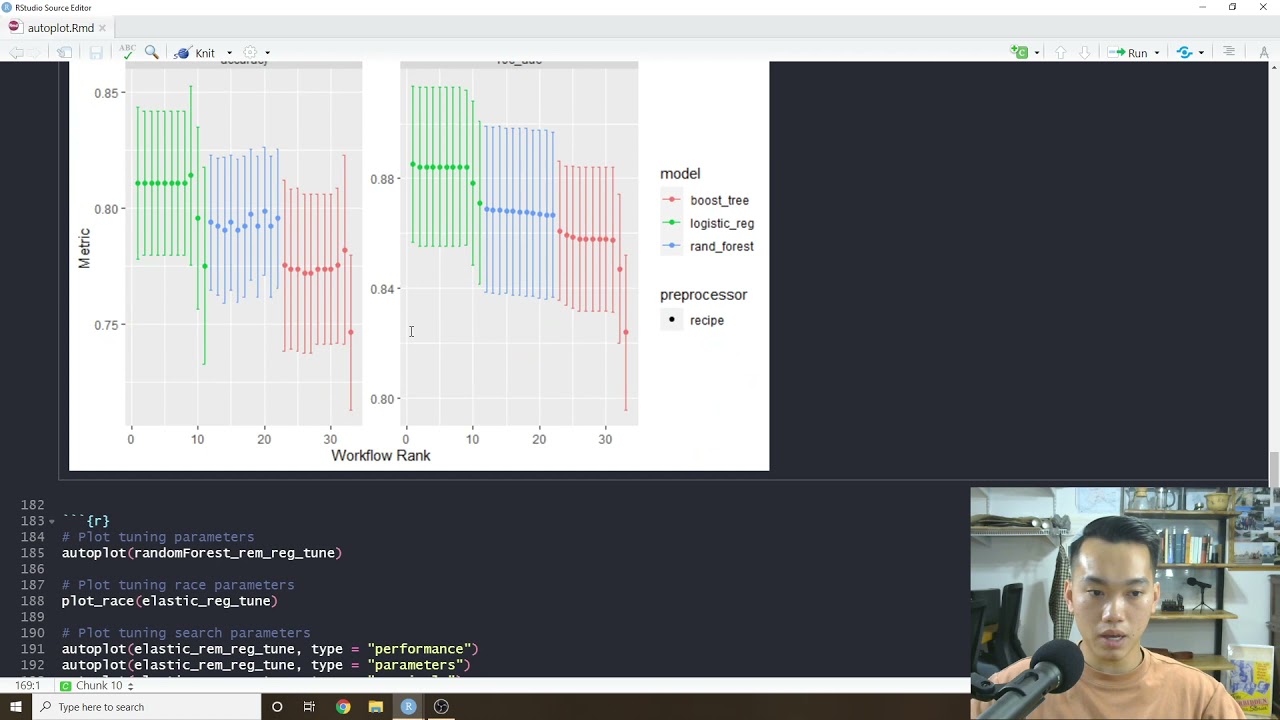Save the current document
The height and width of the screenshot is (720, 1280).
click(x=96, y=52)
